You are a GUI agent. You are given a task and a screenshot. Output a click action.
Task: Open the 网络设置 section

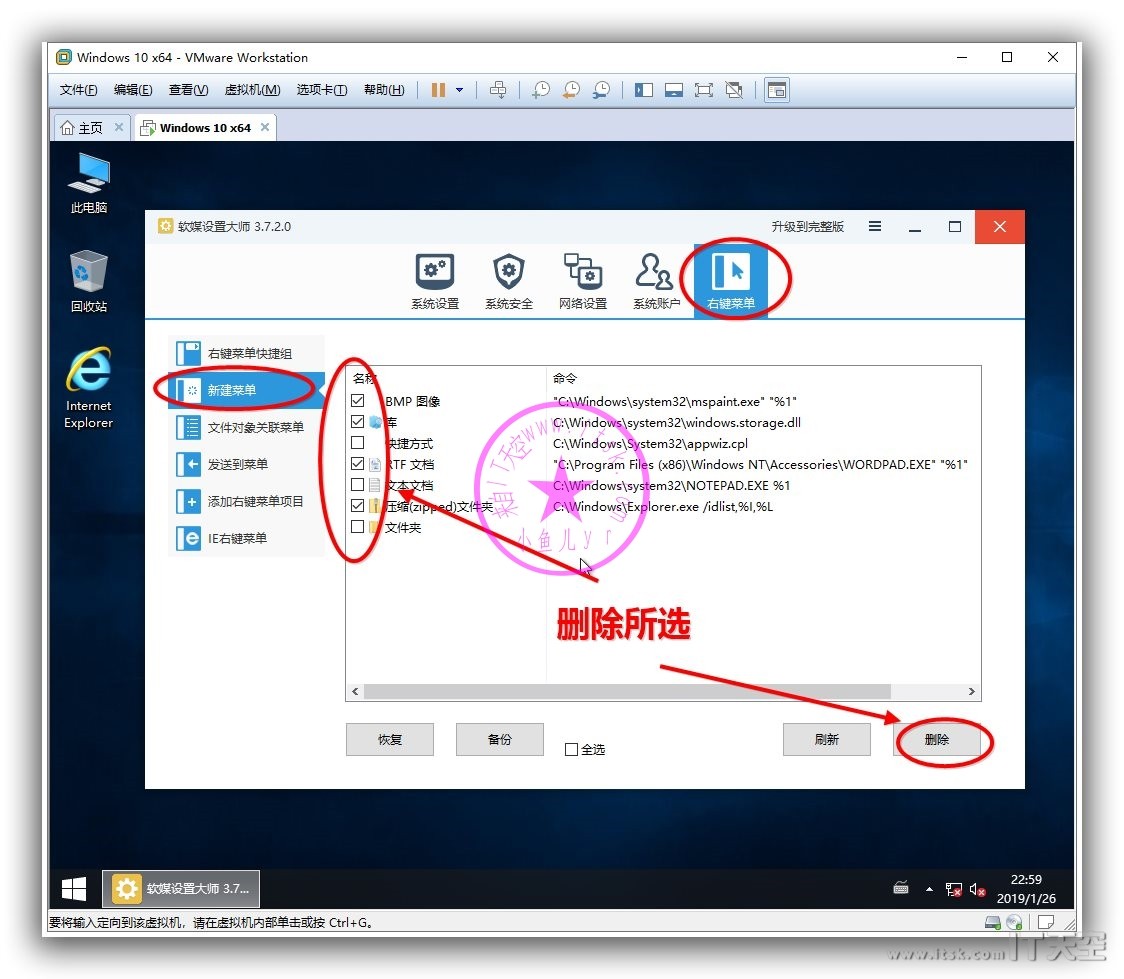tap(583, 281)
